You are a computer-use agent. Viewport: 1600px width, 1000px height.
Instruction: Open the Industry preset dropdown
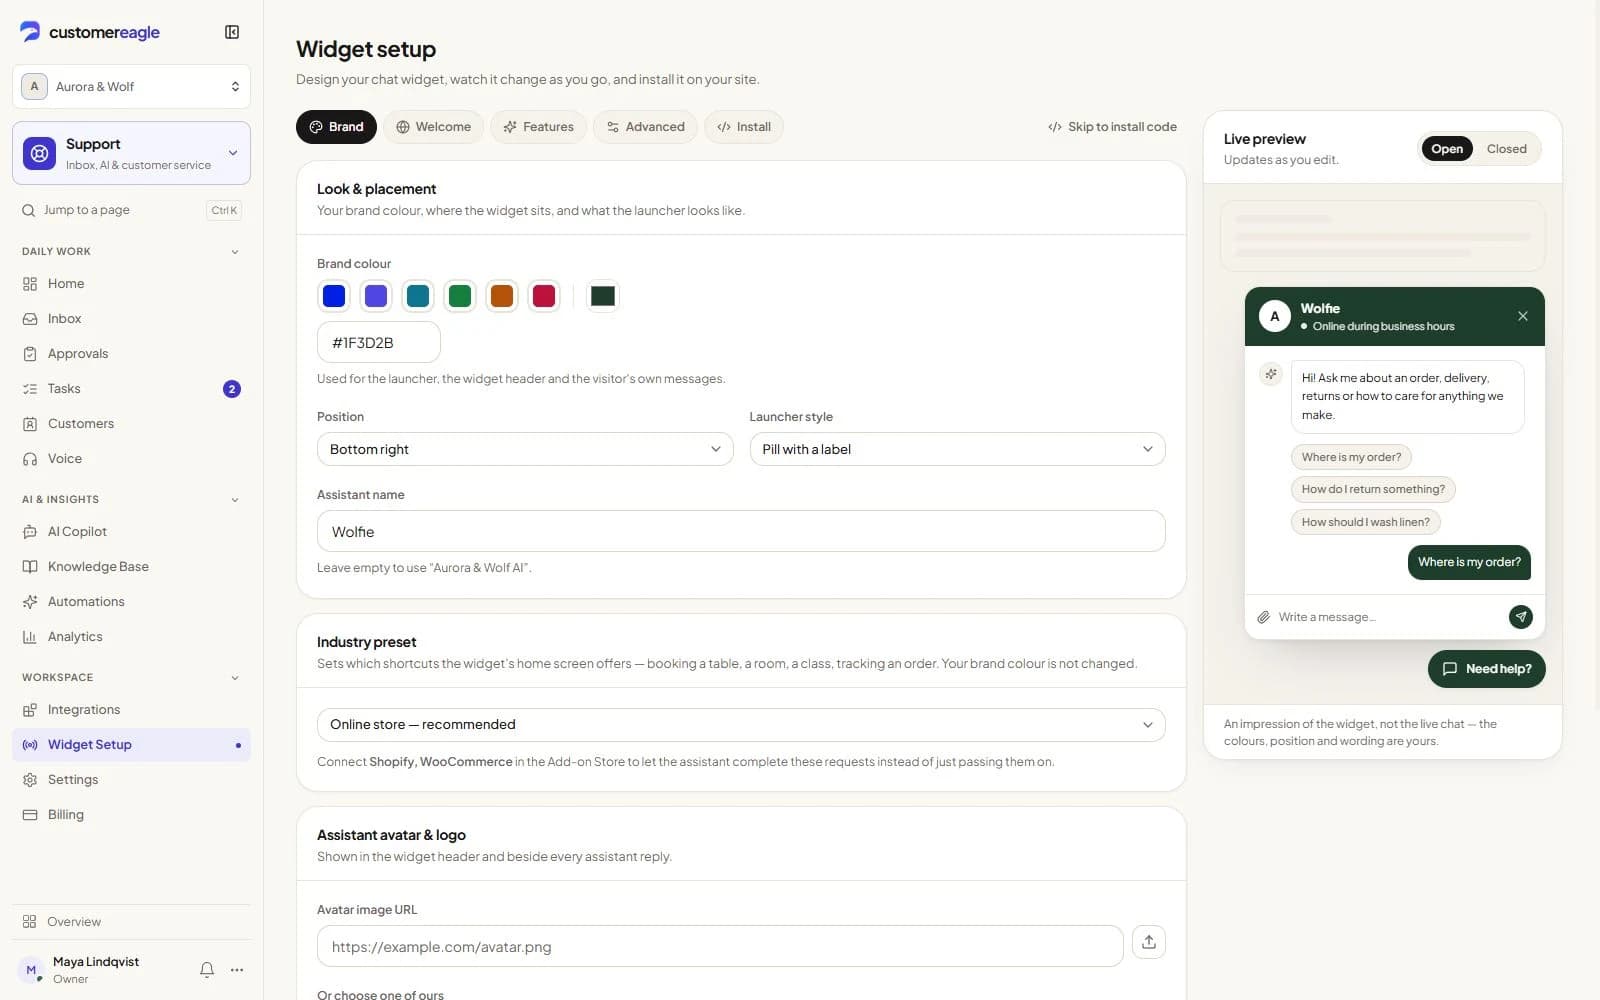(x=741, y=725)
